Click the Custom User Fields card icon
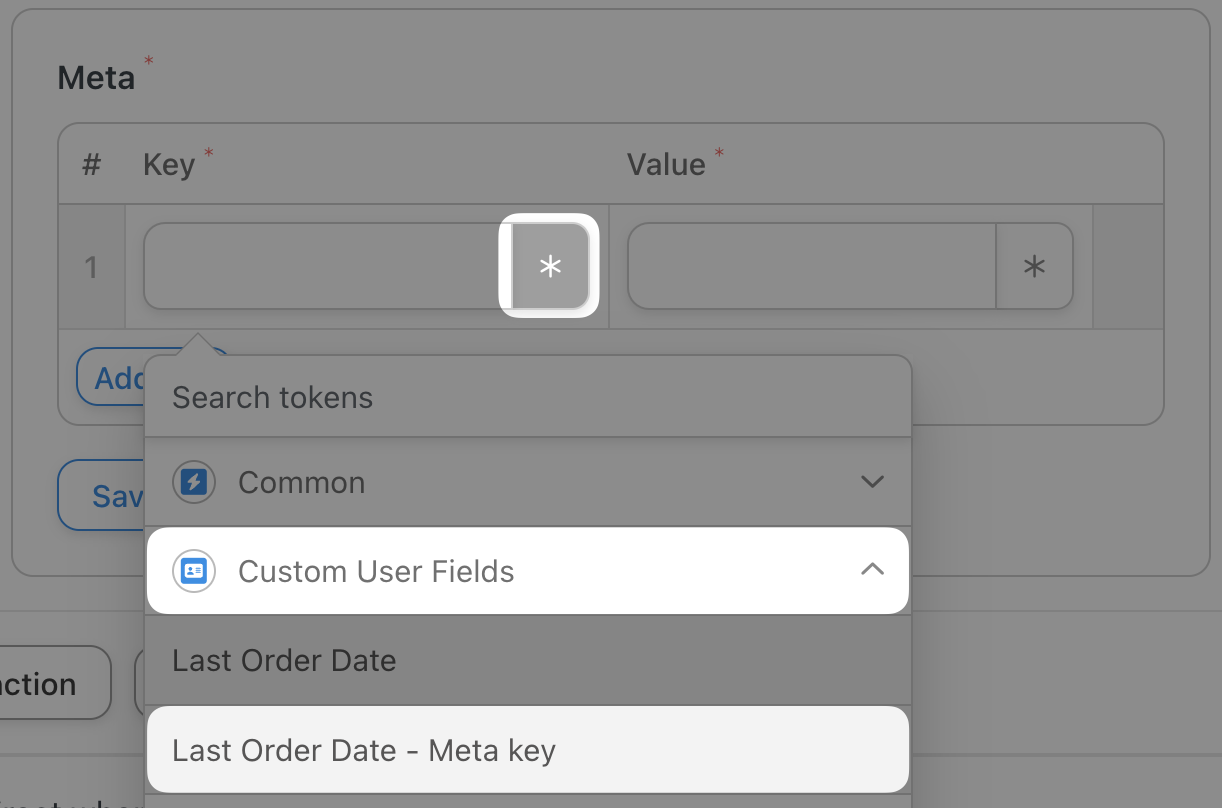Screen dimensions: 1222x808 (x=194, y=571)
